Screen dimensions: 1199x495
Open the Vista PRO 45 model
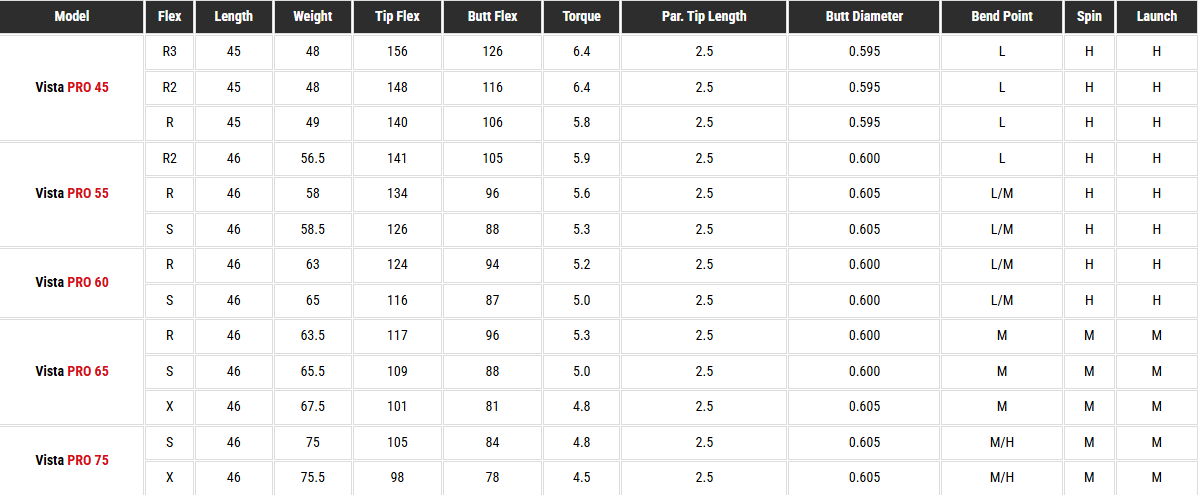72,88
